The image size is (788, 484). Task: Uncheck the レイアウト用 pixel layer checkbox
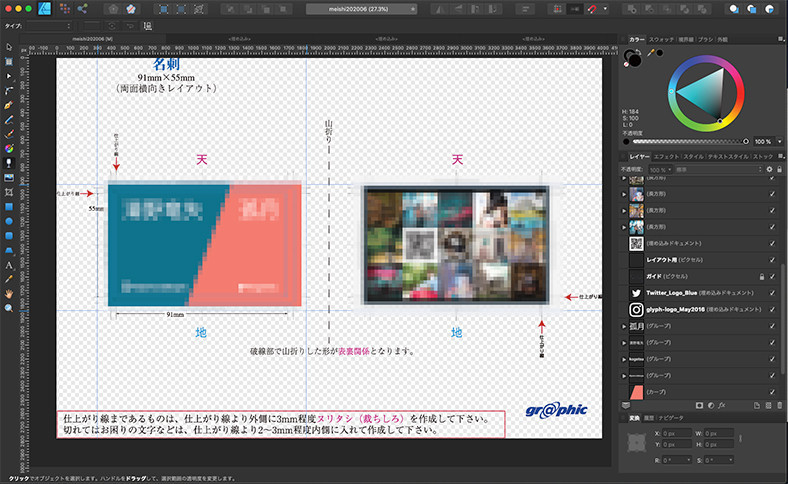point(772,260)
